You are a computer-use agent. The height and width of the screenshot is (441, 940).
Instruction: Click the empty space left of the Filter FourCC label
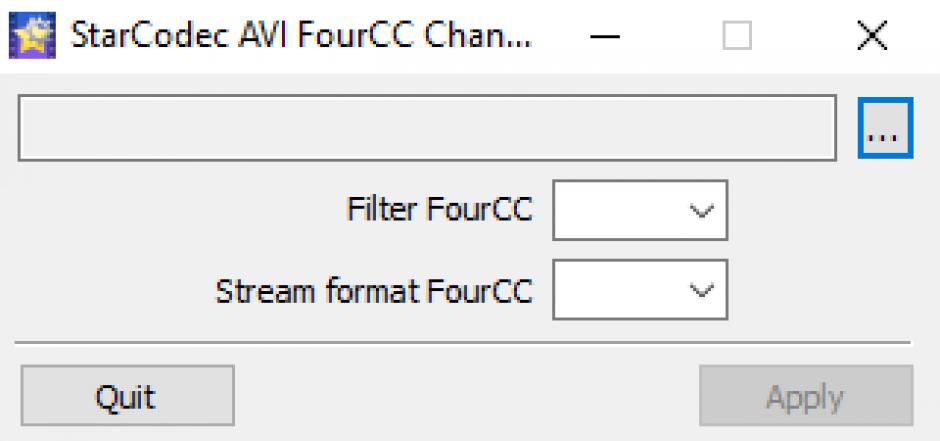[x=180, y=210]
